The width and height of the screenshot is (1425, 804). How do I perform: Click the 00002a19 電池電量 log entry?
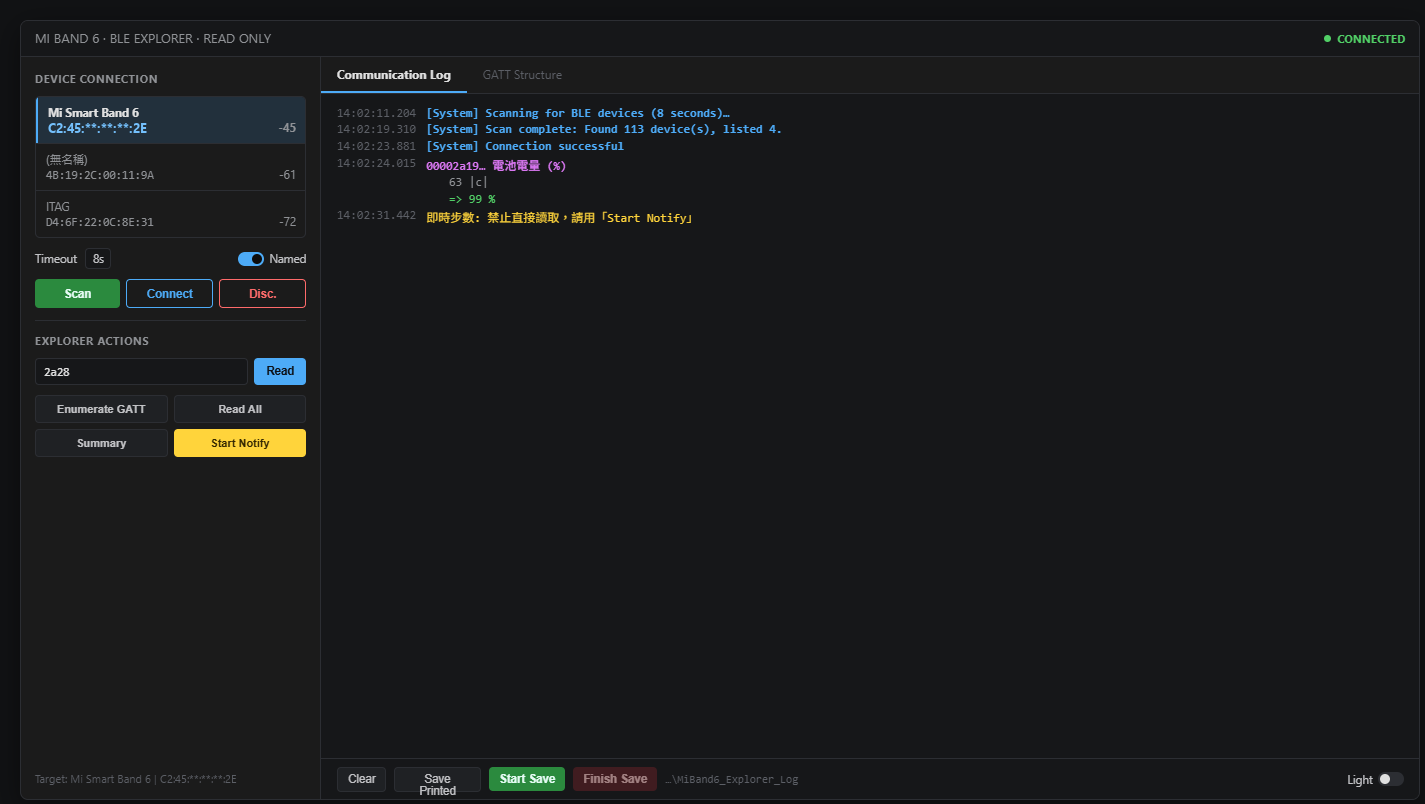click(x=496, y=166)
